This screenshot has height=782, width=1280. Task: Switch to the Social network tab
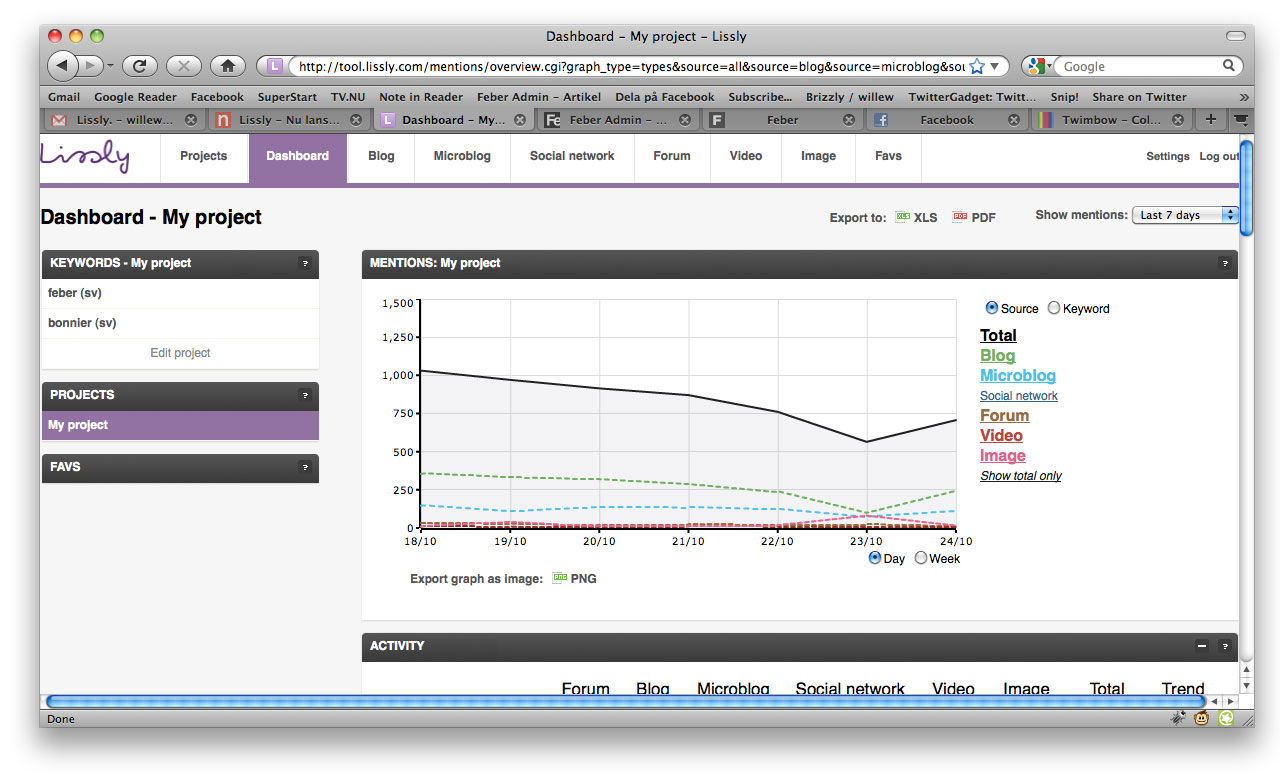click(572, 156)
